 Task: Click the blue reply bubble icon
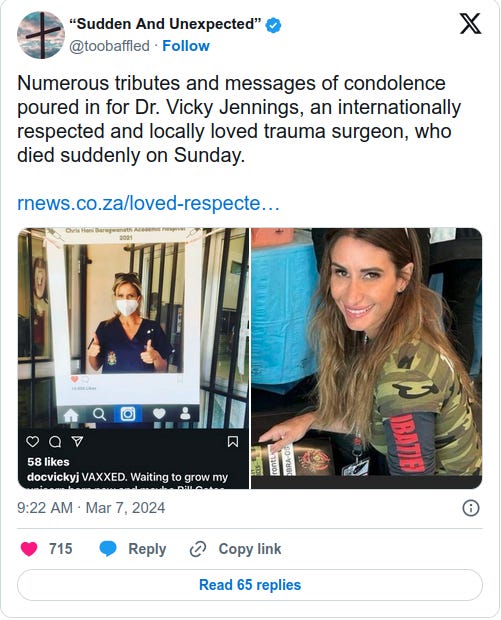click(108, 549)
